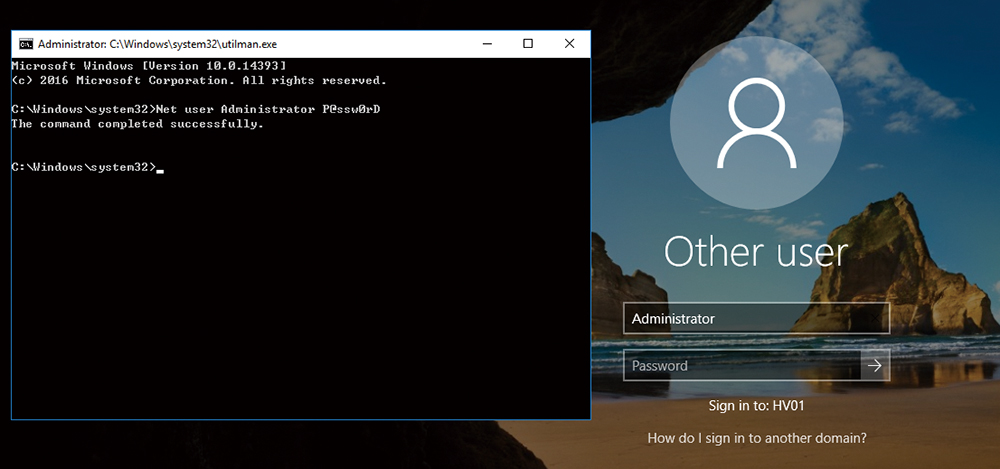Click the Microsoft Windows version line
Viewport: 1000px width, 469px height.
click(x=149, y=66)
